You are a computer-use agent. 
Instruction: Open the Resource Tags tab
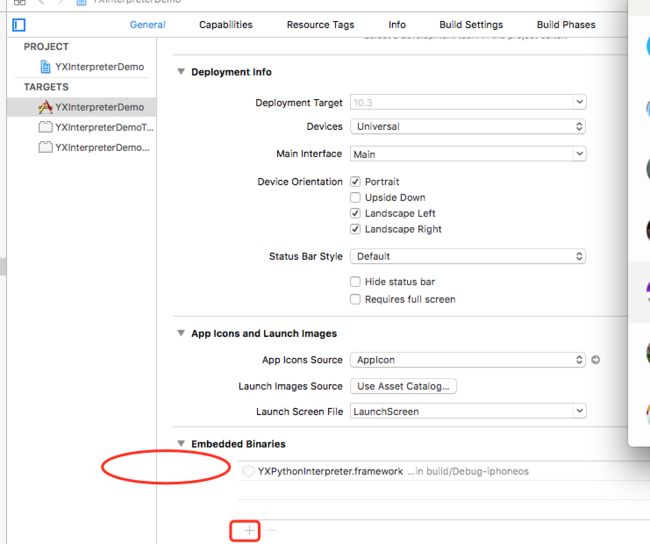point(320,24)
